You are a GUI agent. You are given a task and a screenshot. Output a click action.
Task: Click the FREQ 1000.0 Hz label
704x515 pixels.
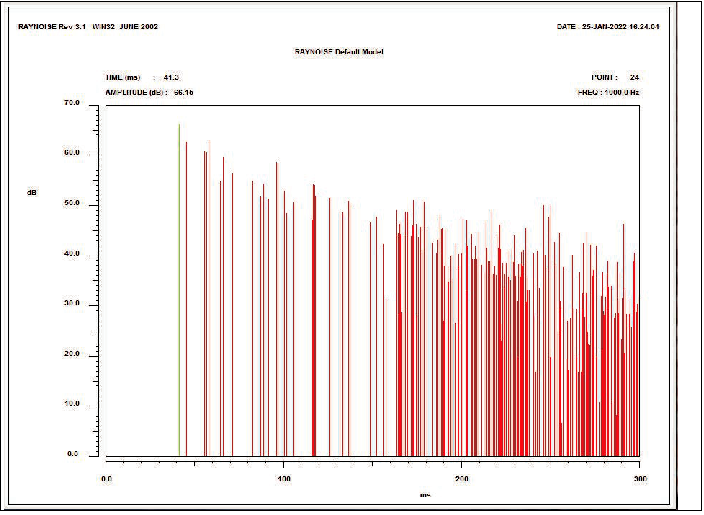point(607,92)
